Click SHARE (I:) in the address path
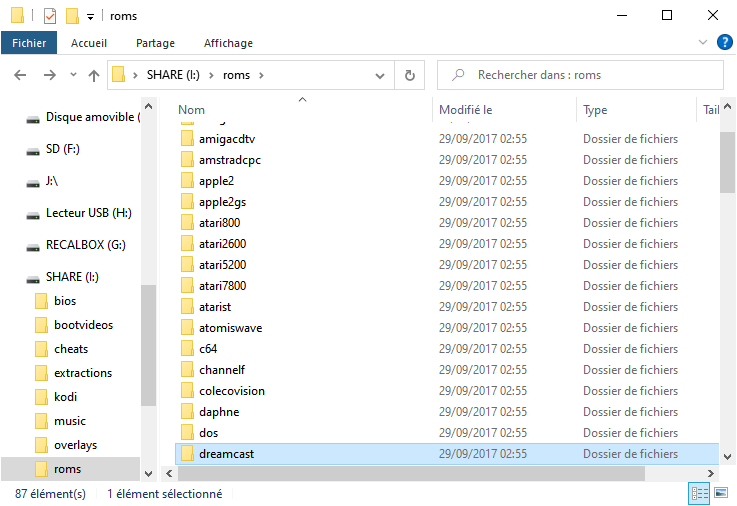This screenshot has height=506, width=737. coord(178,75)
